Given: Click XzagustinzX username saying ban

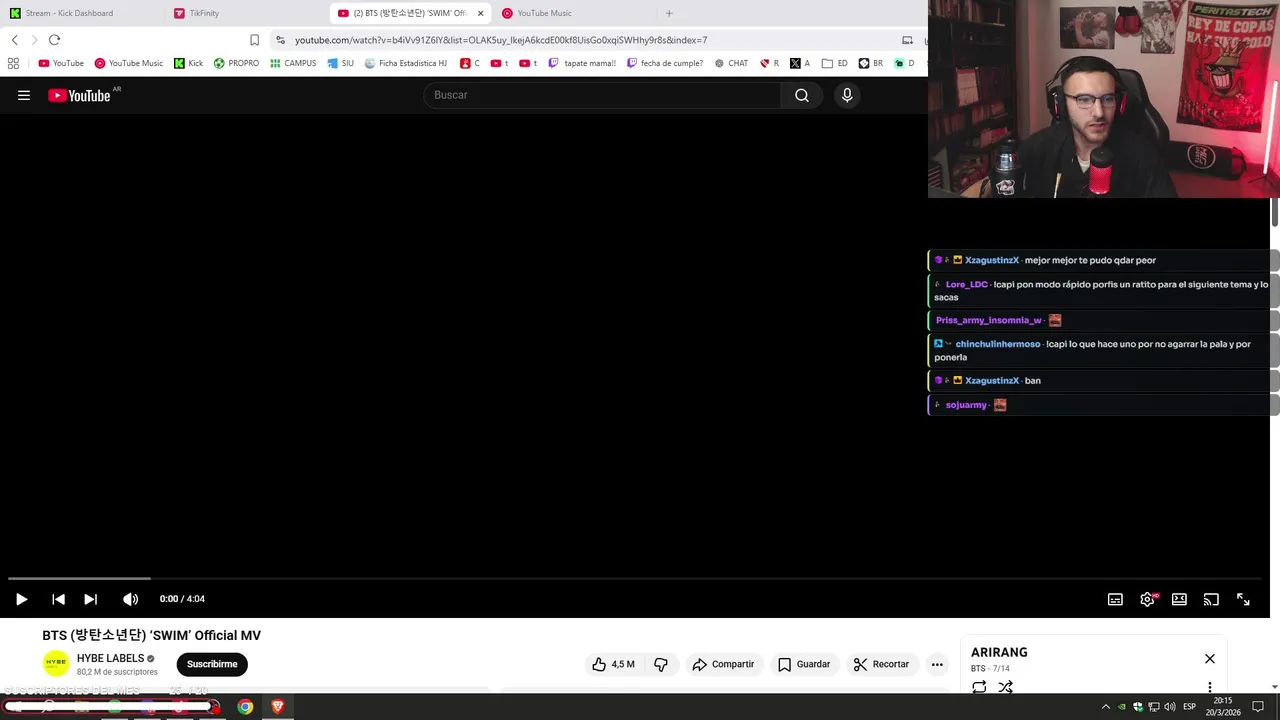Looking at the screenshot, I should point(991,380).
